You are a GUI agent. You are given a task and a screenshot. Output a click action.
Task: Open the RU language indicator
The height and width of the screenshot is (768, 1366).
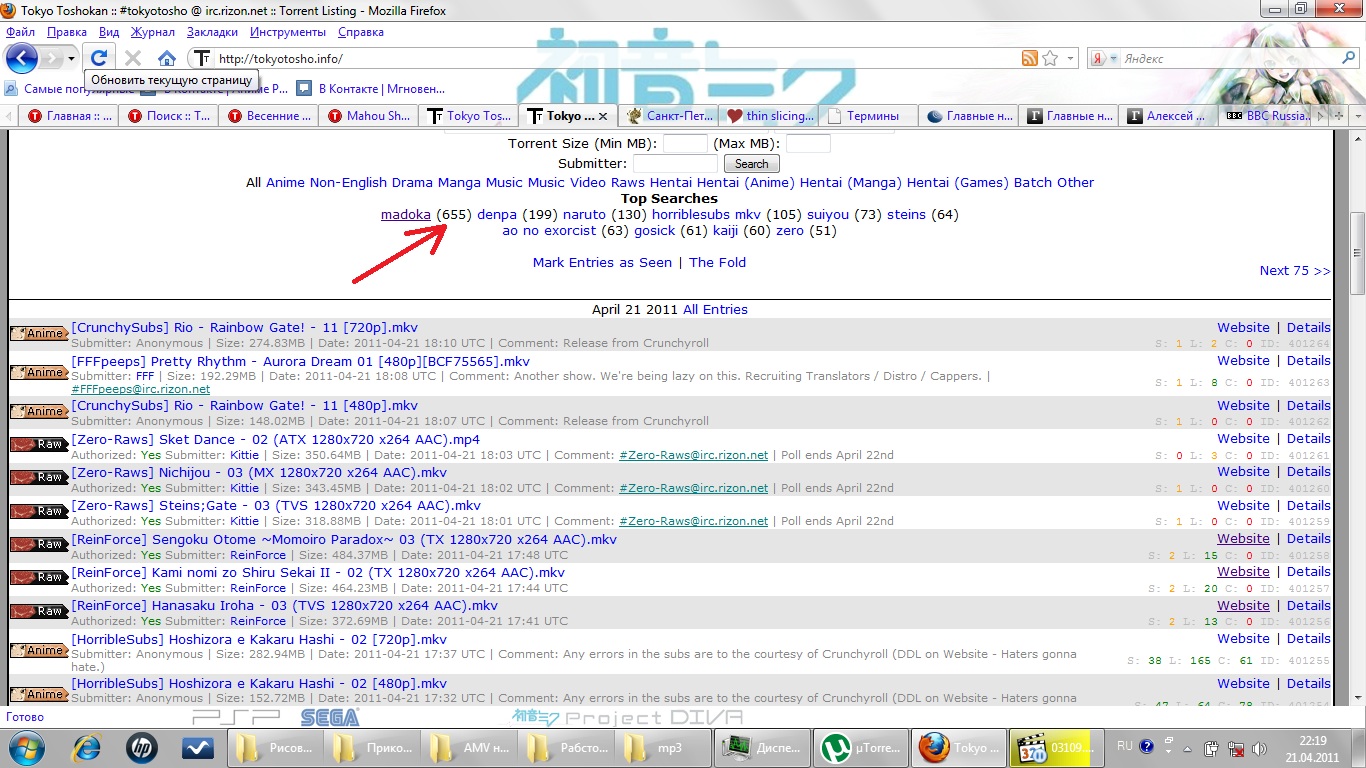click(x=1125, y=746)
